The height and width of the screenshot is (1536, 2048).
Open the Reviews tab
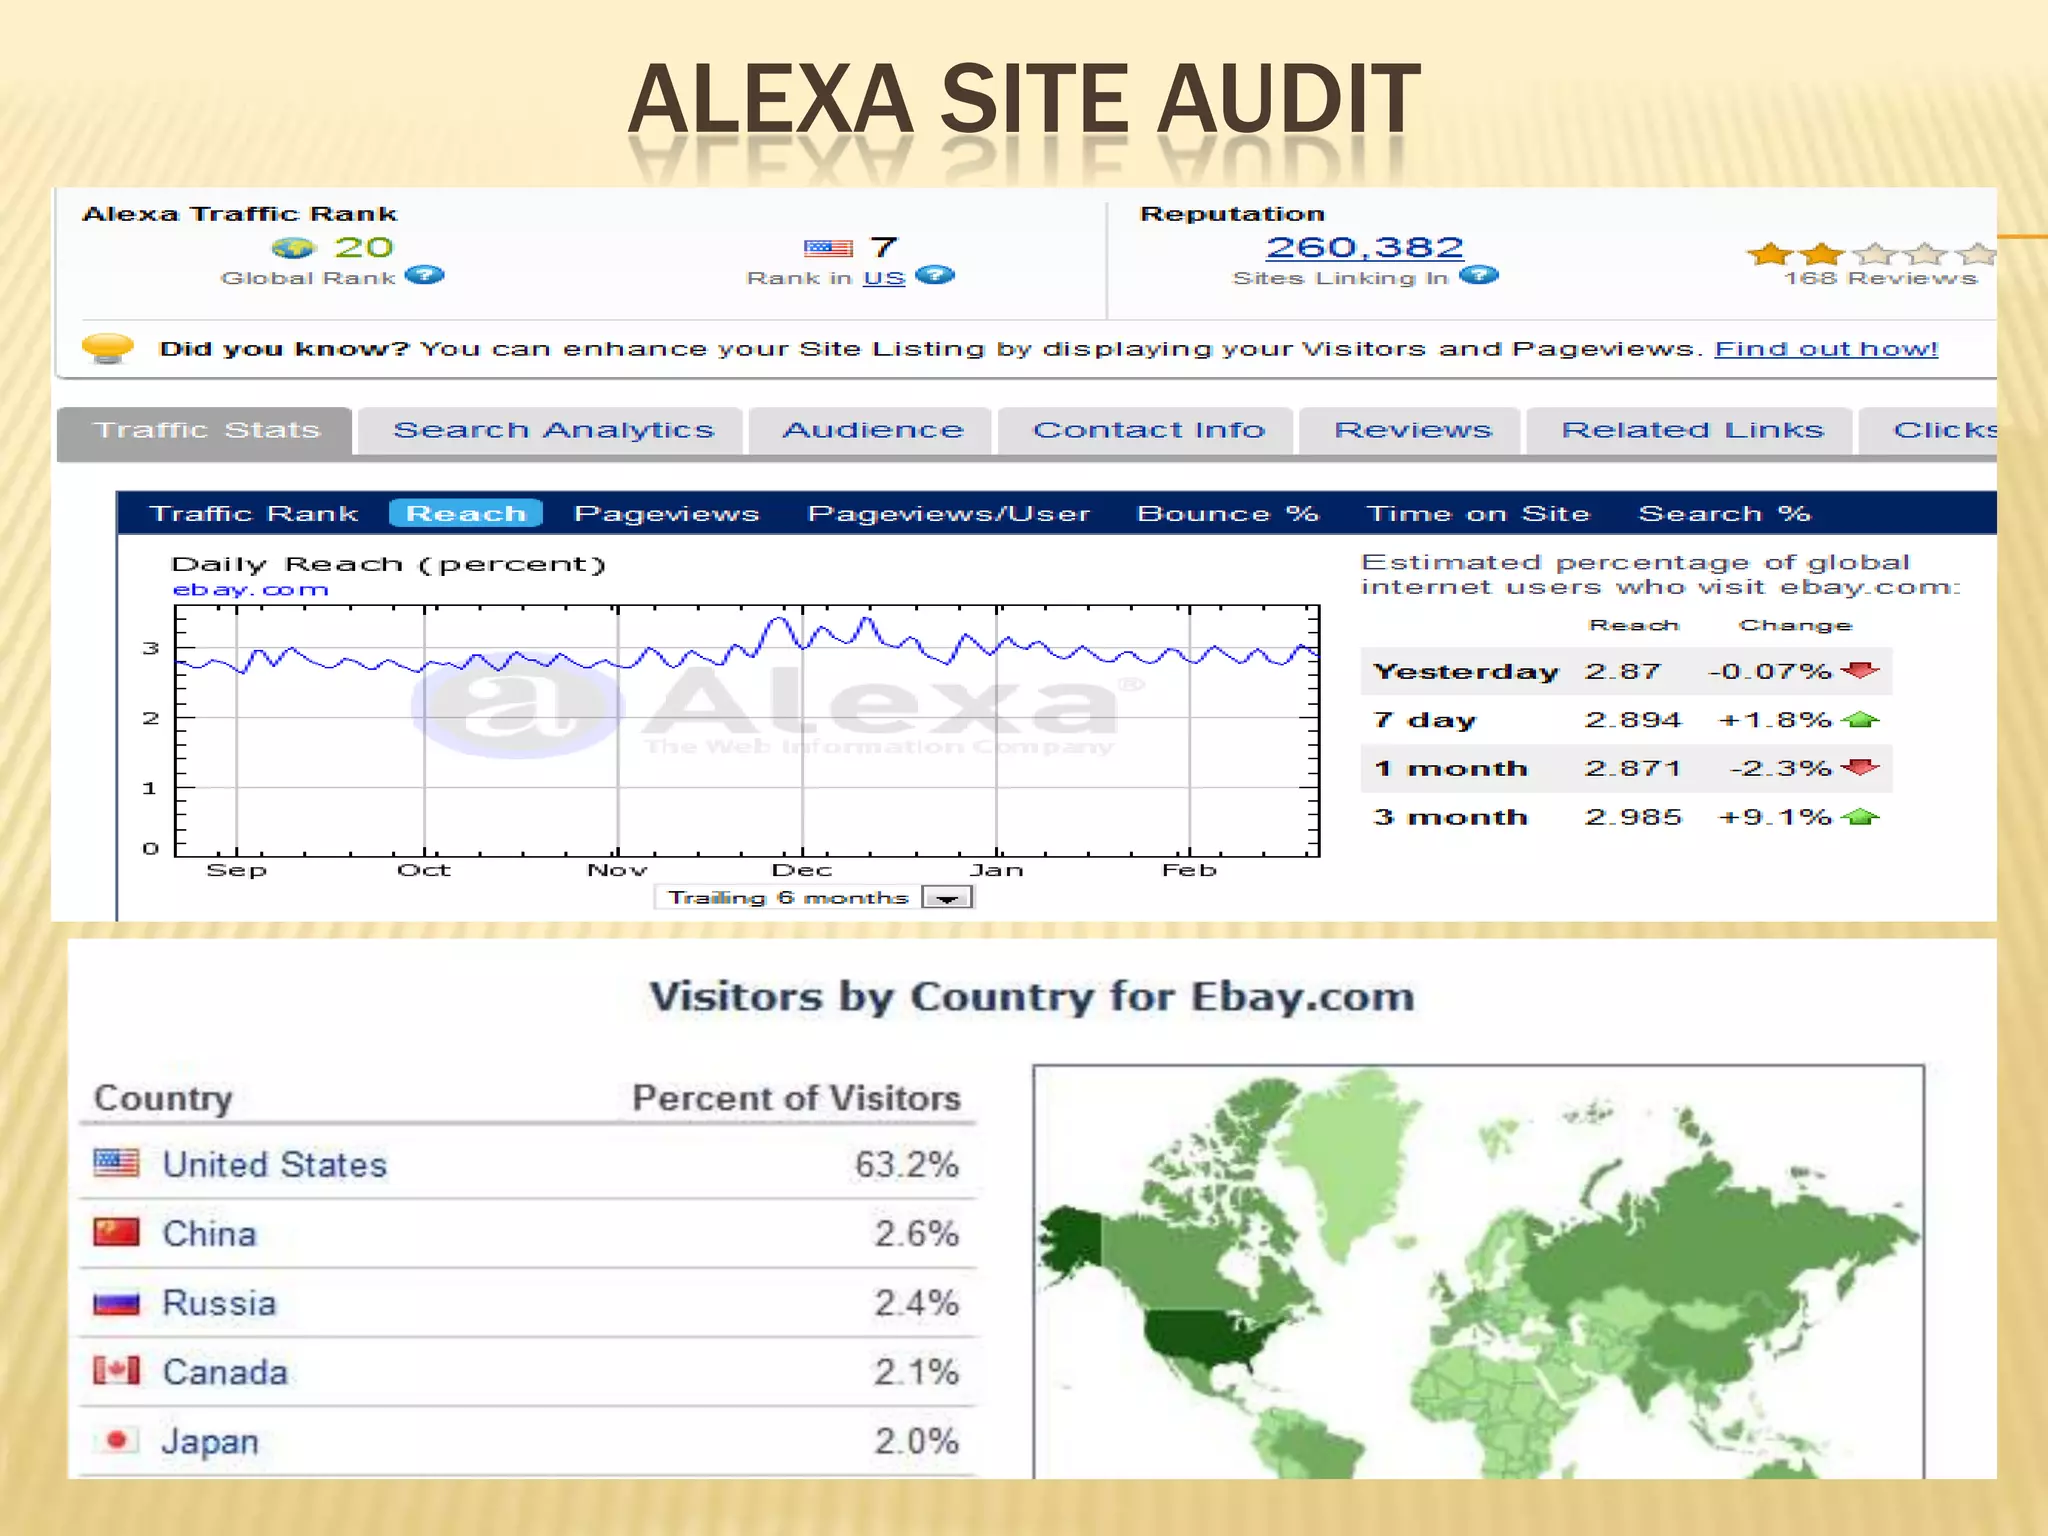1411,431
